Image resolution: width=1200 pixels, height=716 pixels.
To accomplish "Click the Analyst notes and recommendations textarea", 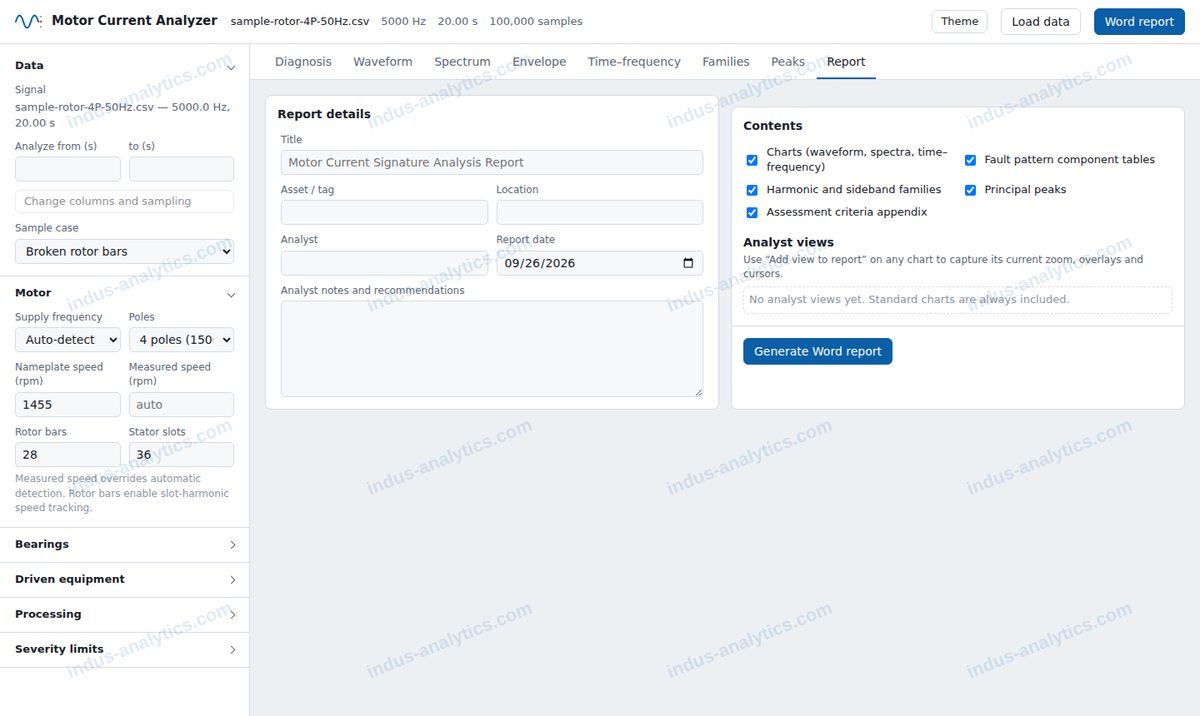I will [x=492, y=349].
